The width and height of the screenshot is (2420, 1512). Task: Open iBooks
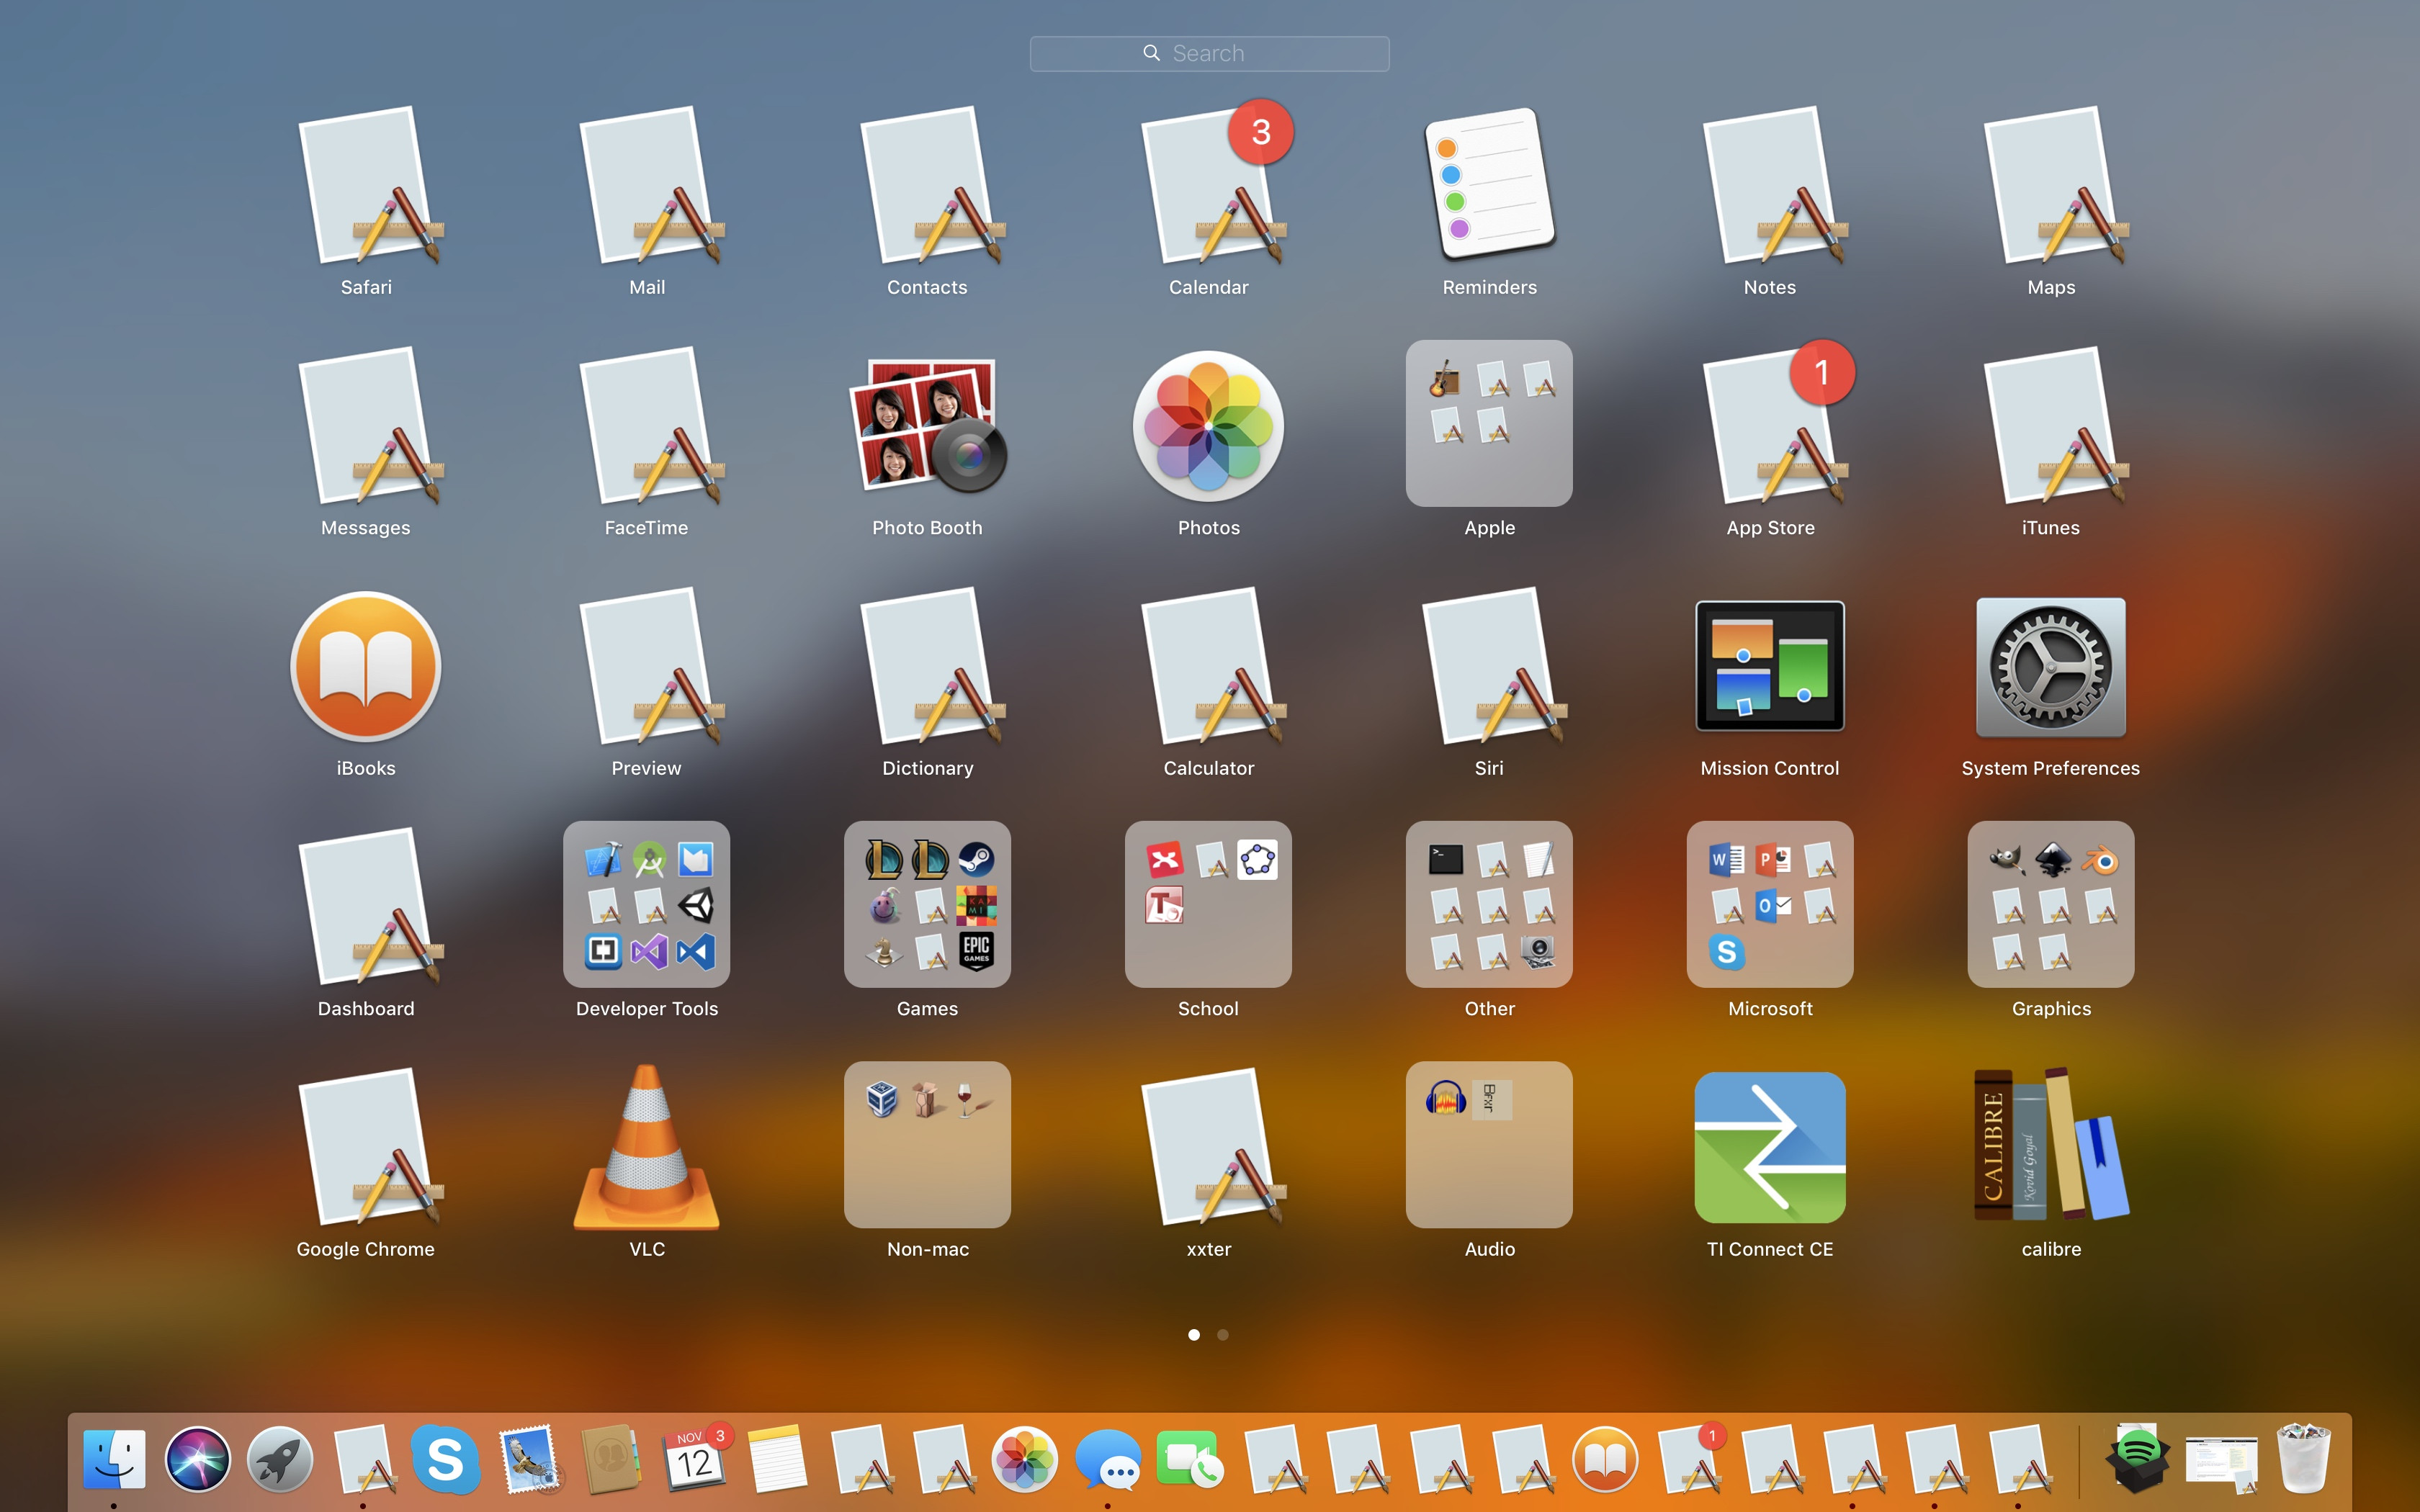pos(365,668)
